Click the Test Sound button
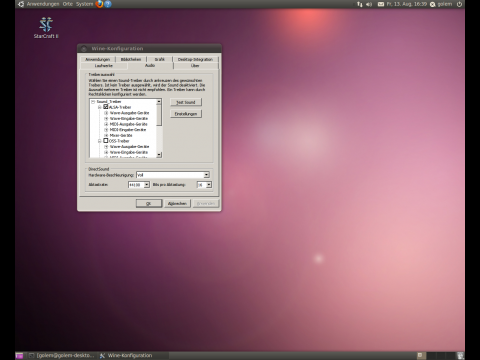The height and width of the screenshot is (360, 480). [186, 102]
